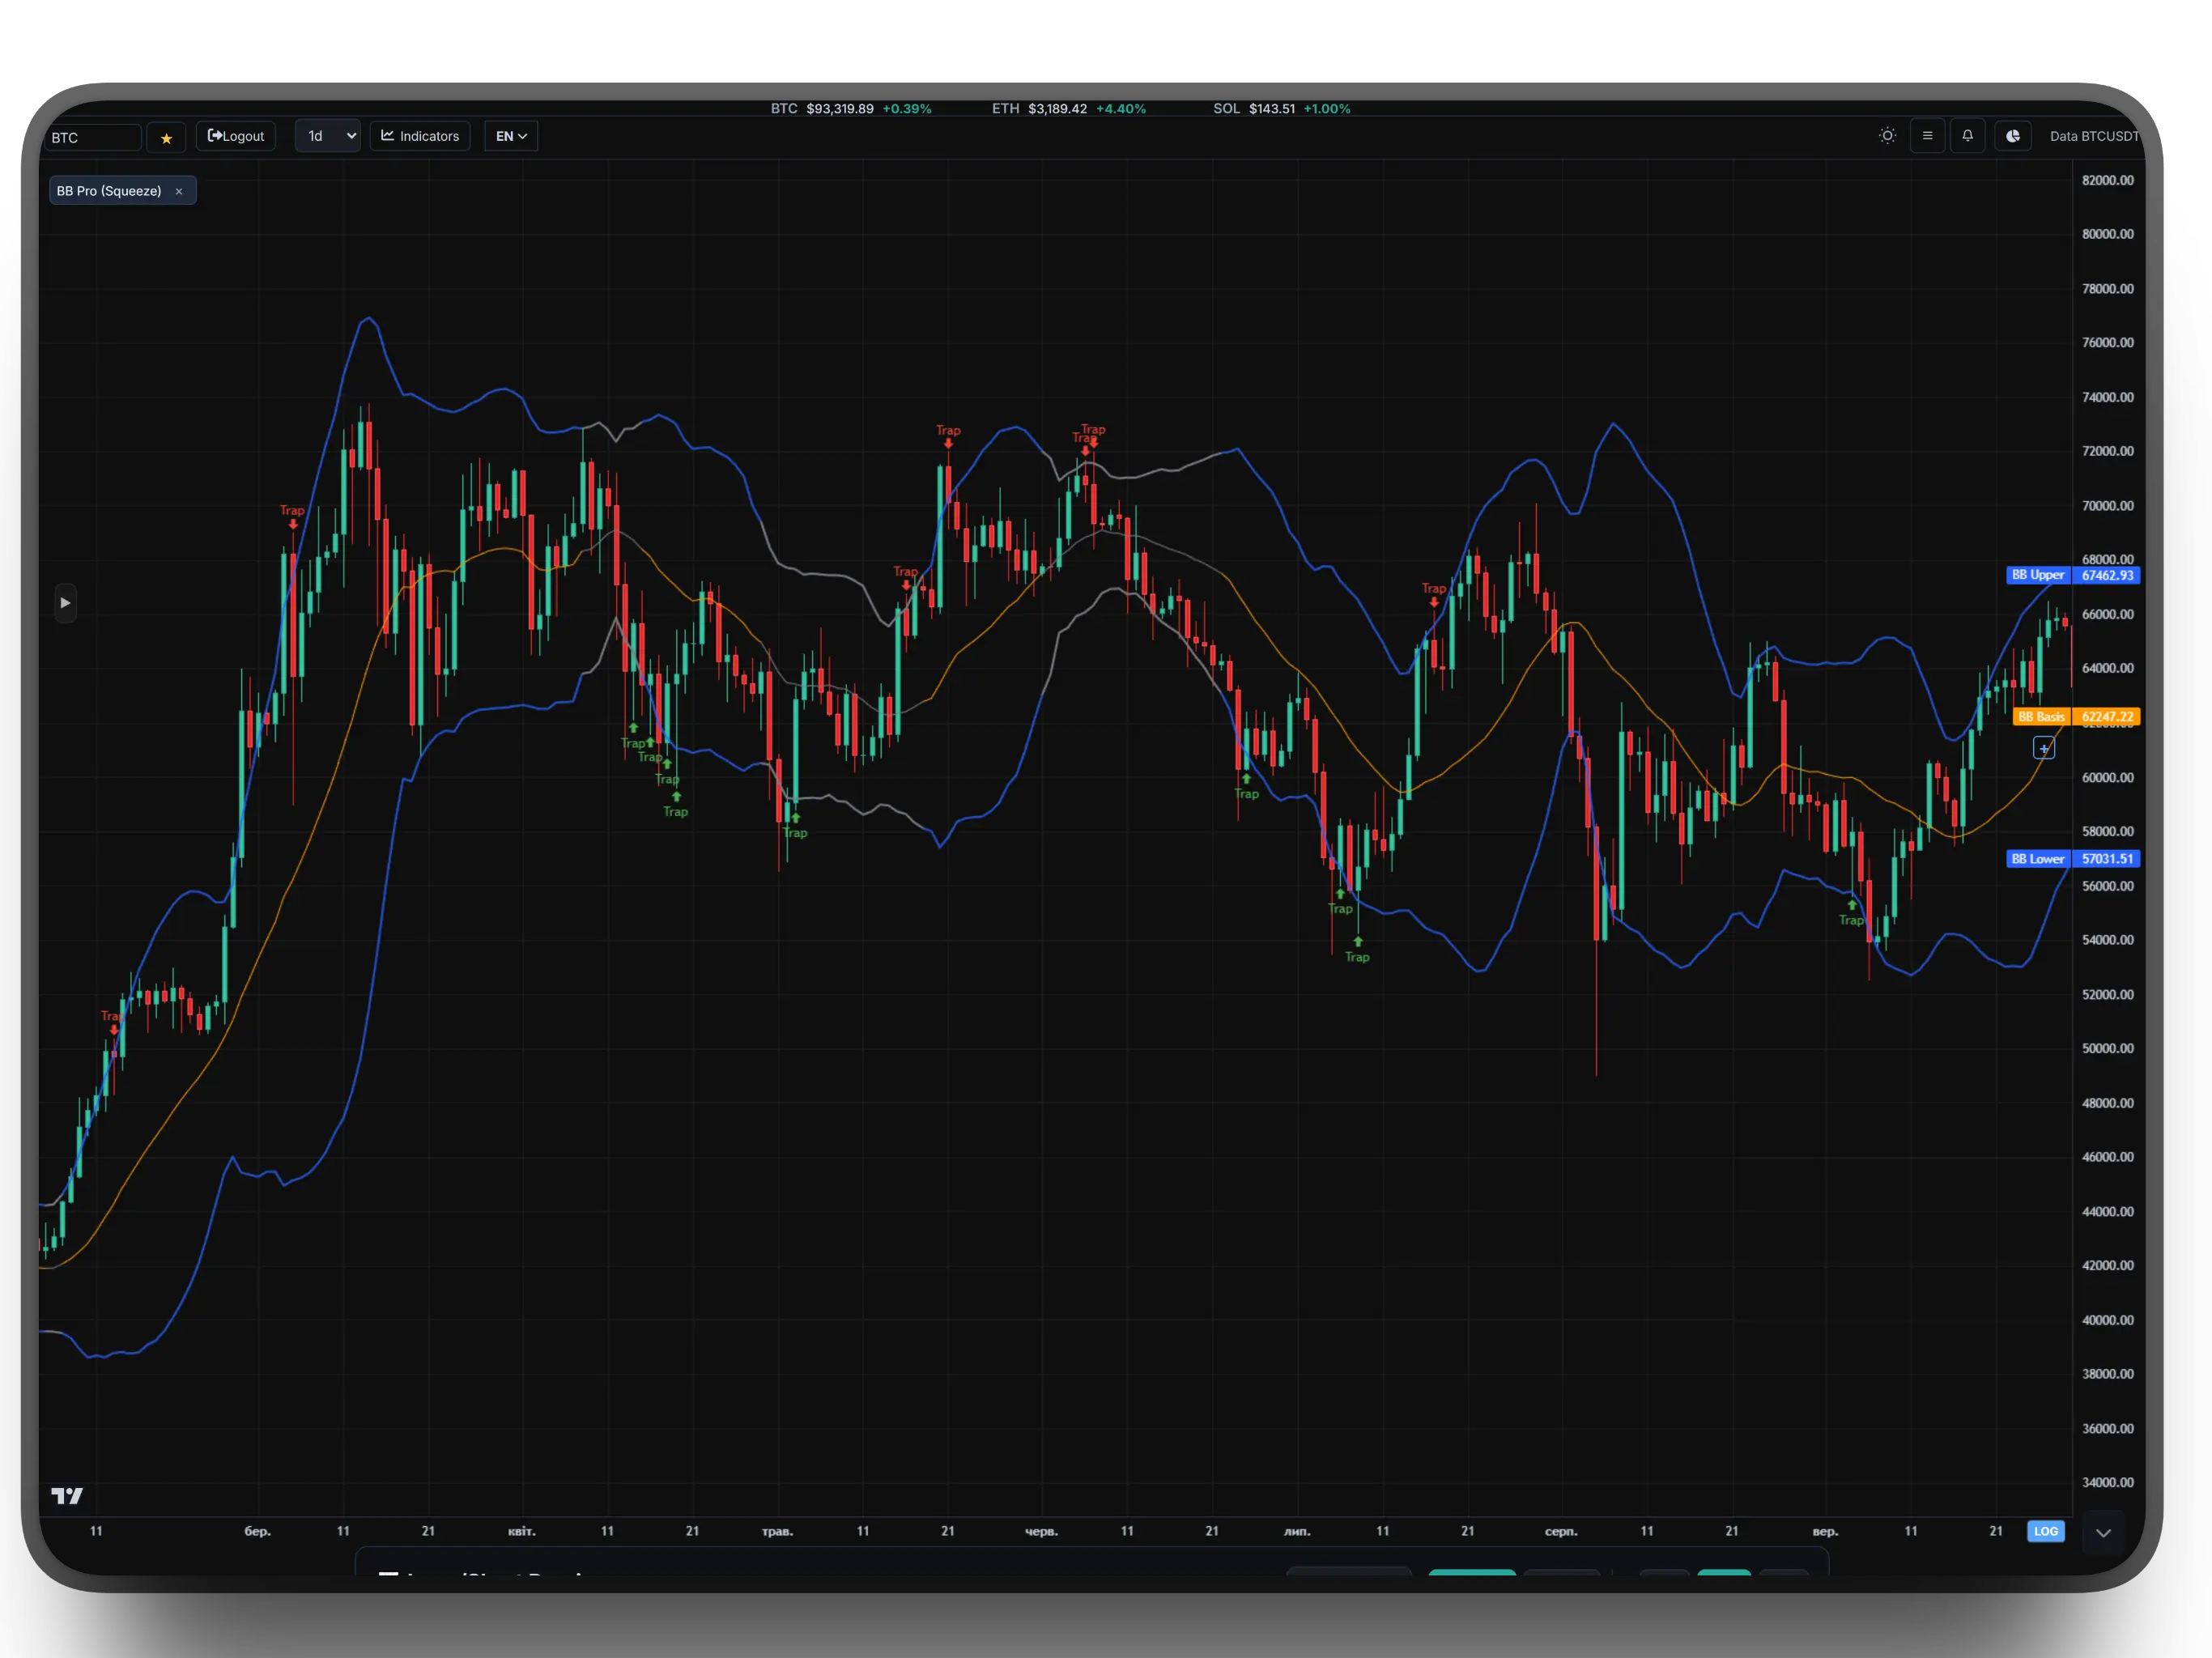
Task: Remove the BB Pro (Squeeze) indicator
Action: click(x=179, y=191)
